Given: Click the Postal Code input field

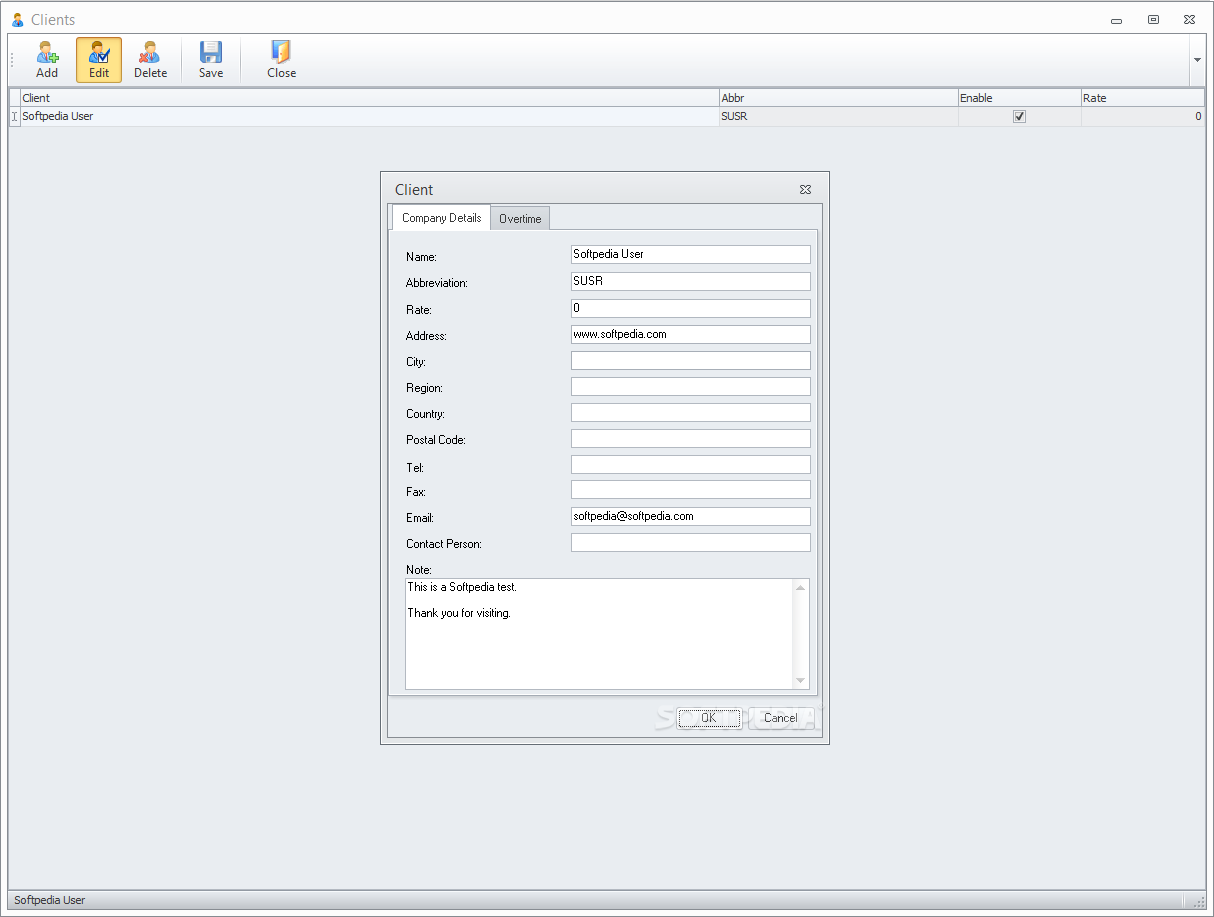Looking at the screenshot, I should coord(691,438).
